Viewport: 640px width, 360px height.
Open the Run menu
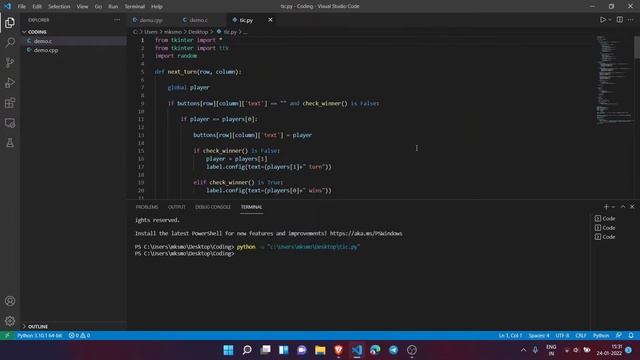click(x=113, y=7)
